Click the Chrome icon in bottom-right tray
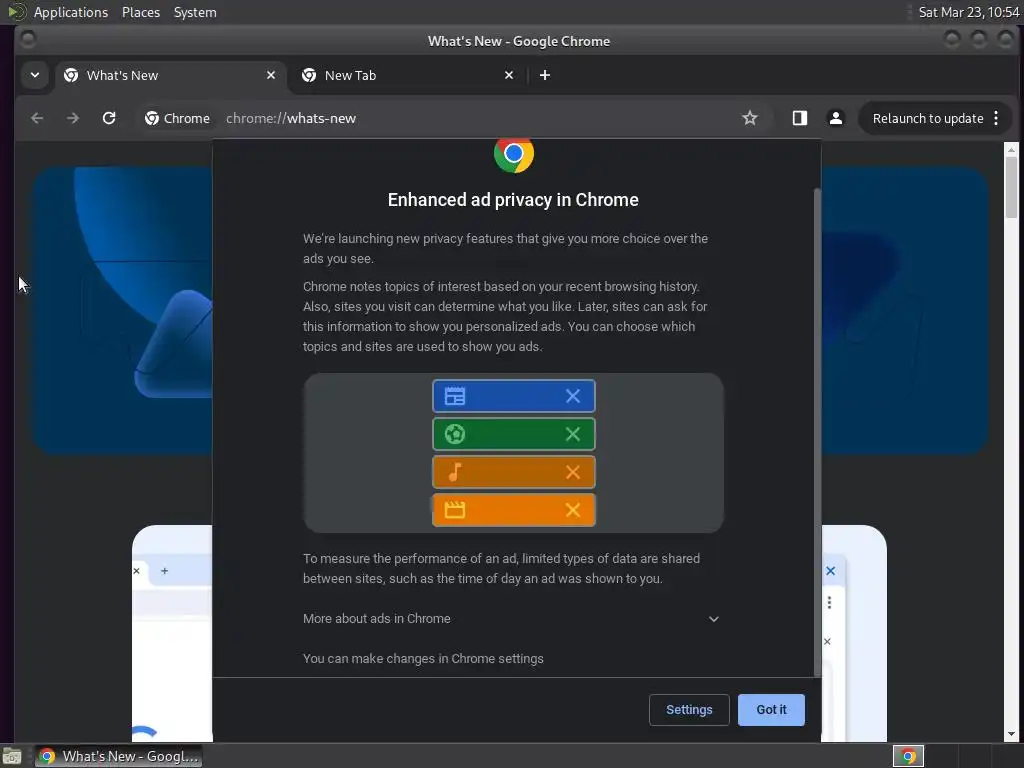Image resolution: width=1024 pixels, height=768 pixels. click(x=908, y=756)
